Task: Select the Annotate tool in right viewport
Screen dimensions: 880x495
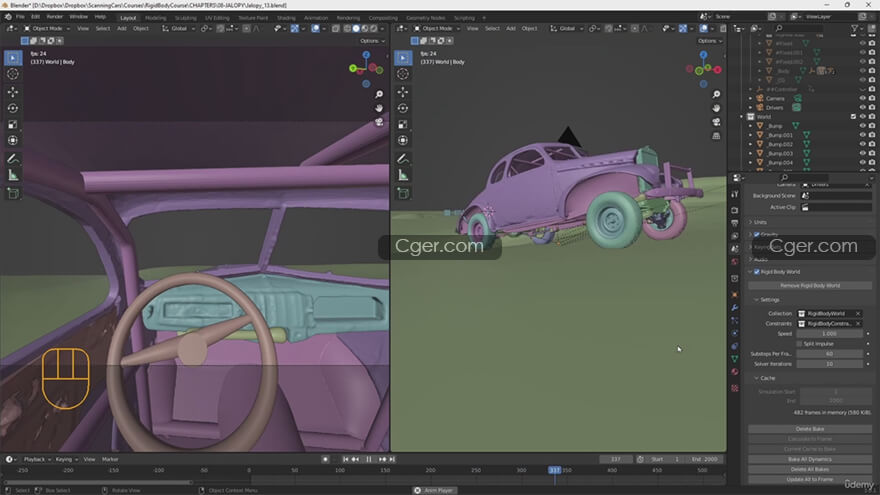Action: click(403, 159)
